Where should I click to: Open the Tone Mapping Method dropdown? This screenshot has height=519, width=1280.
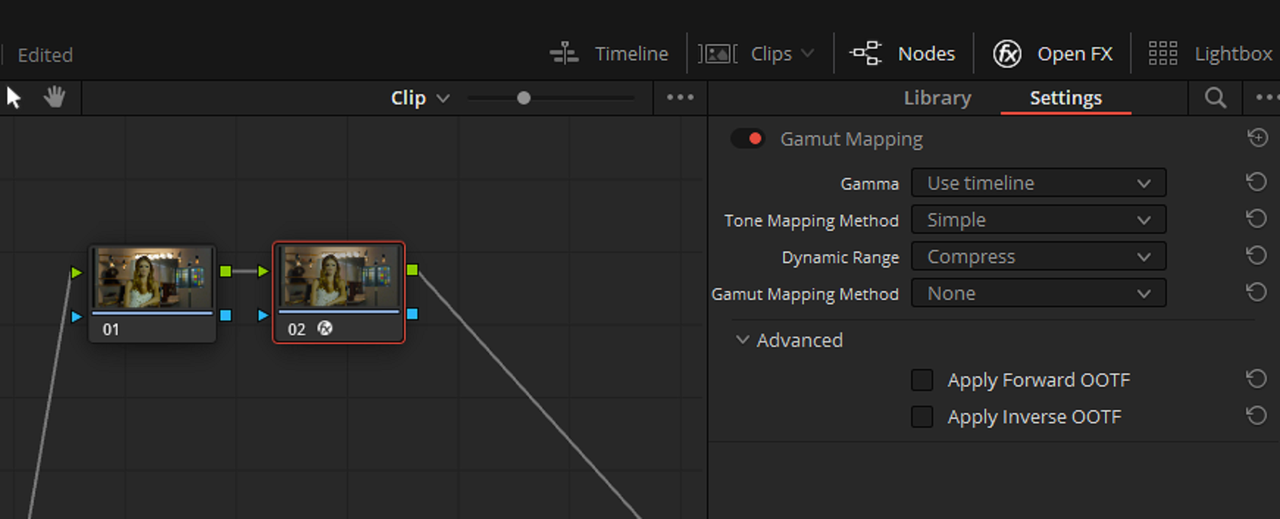click(x=1038, y=220)
